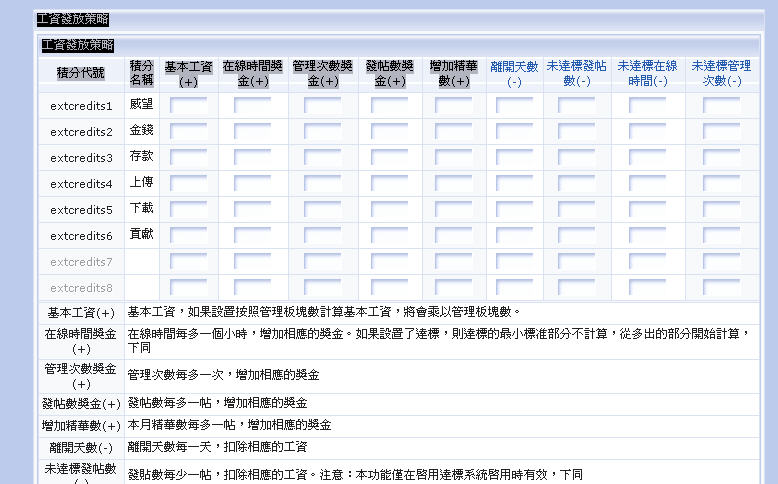Click the extcredits1 未達標管理次數(-) input field
The image size is (778, 484).
[x=721, y=105]
